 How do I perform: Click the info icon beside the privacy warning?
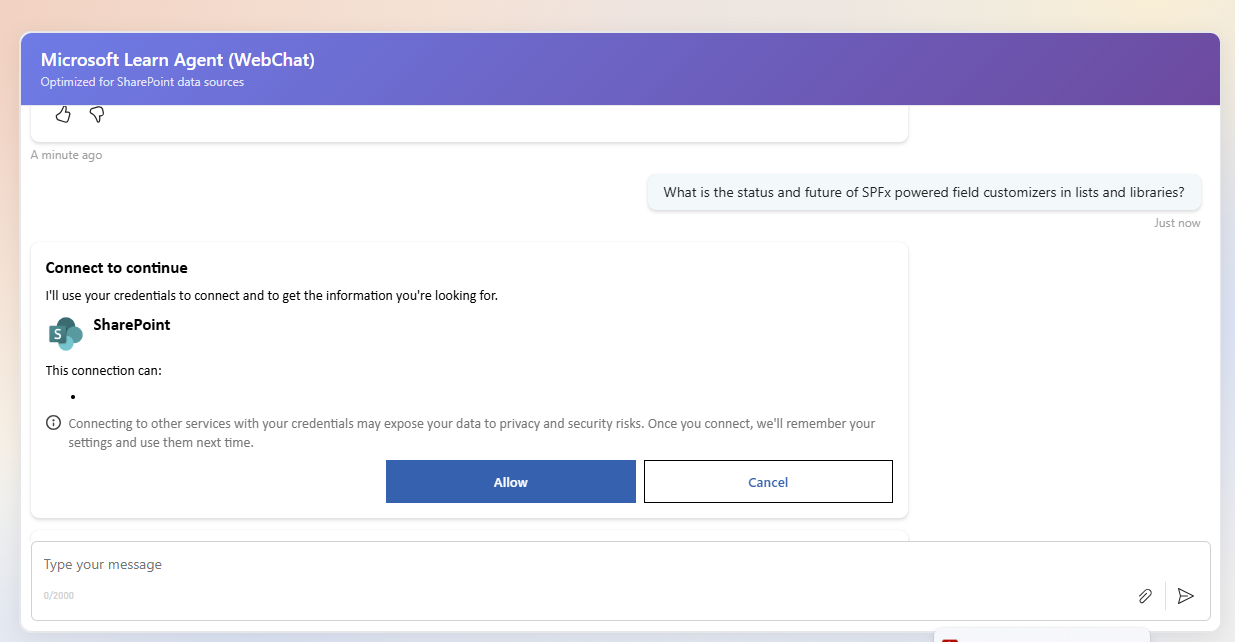pyautogui.click(x=53, y=422)
